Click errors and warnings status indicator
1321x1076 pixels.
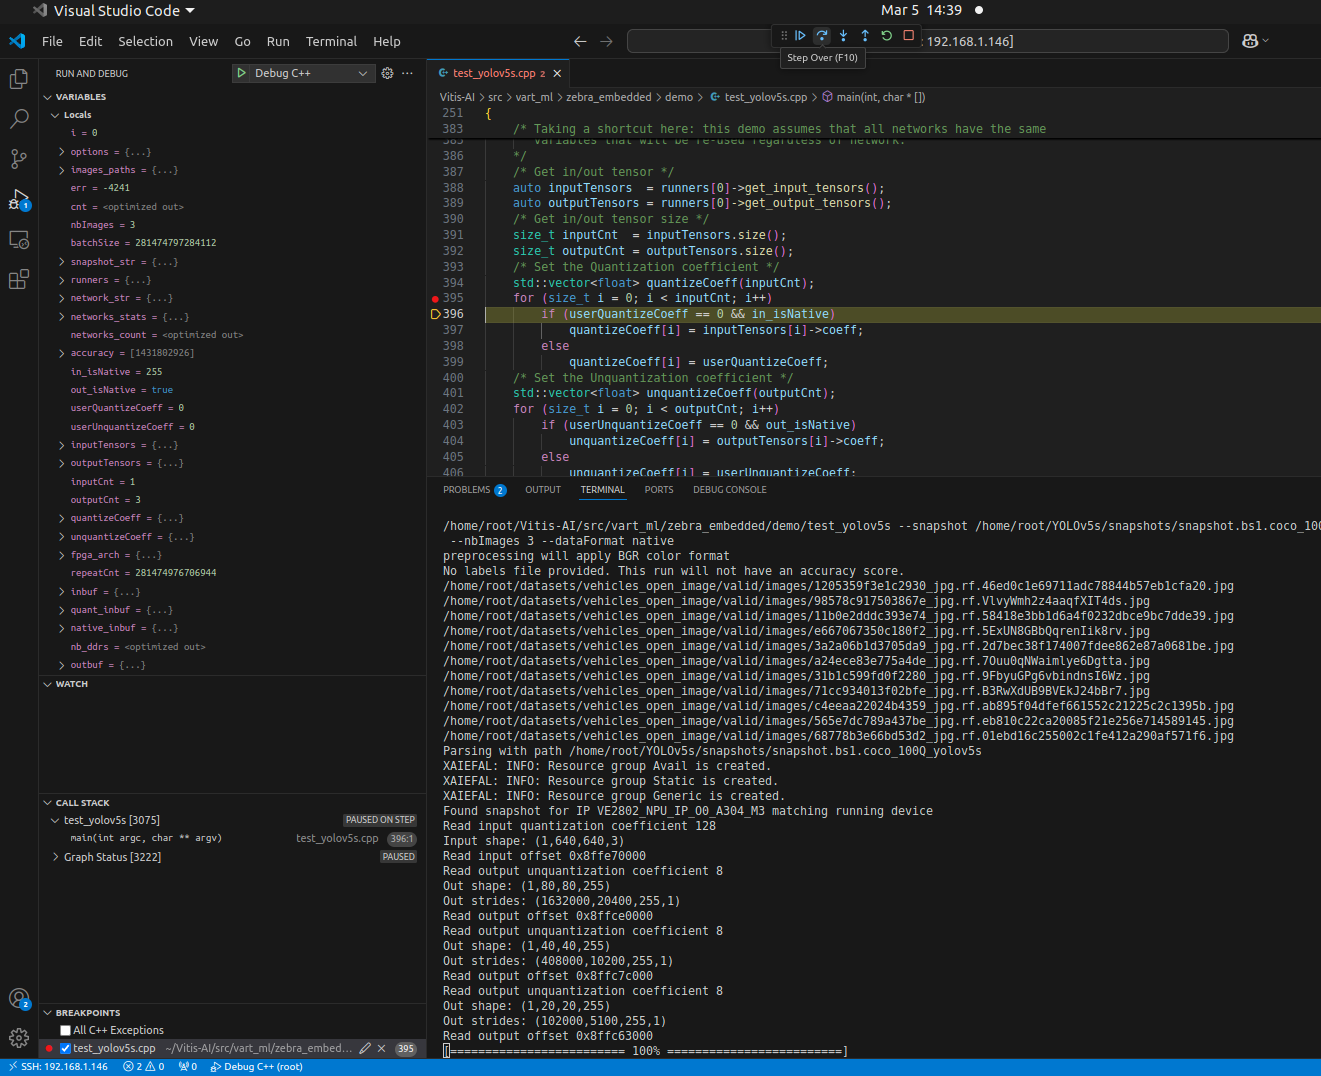coord(143,1067)
